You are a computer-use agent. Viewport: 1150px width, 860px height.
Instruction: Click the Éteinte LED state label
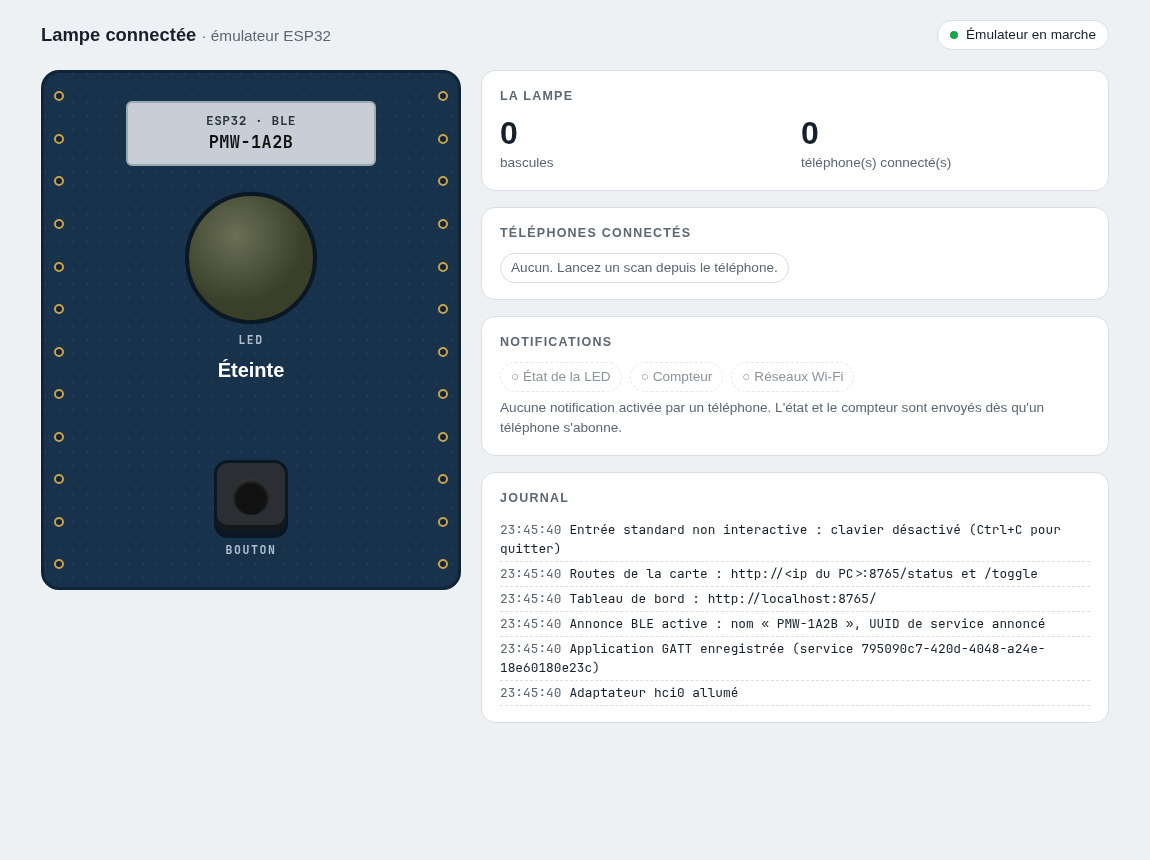click(251, 370)
